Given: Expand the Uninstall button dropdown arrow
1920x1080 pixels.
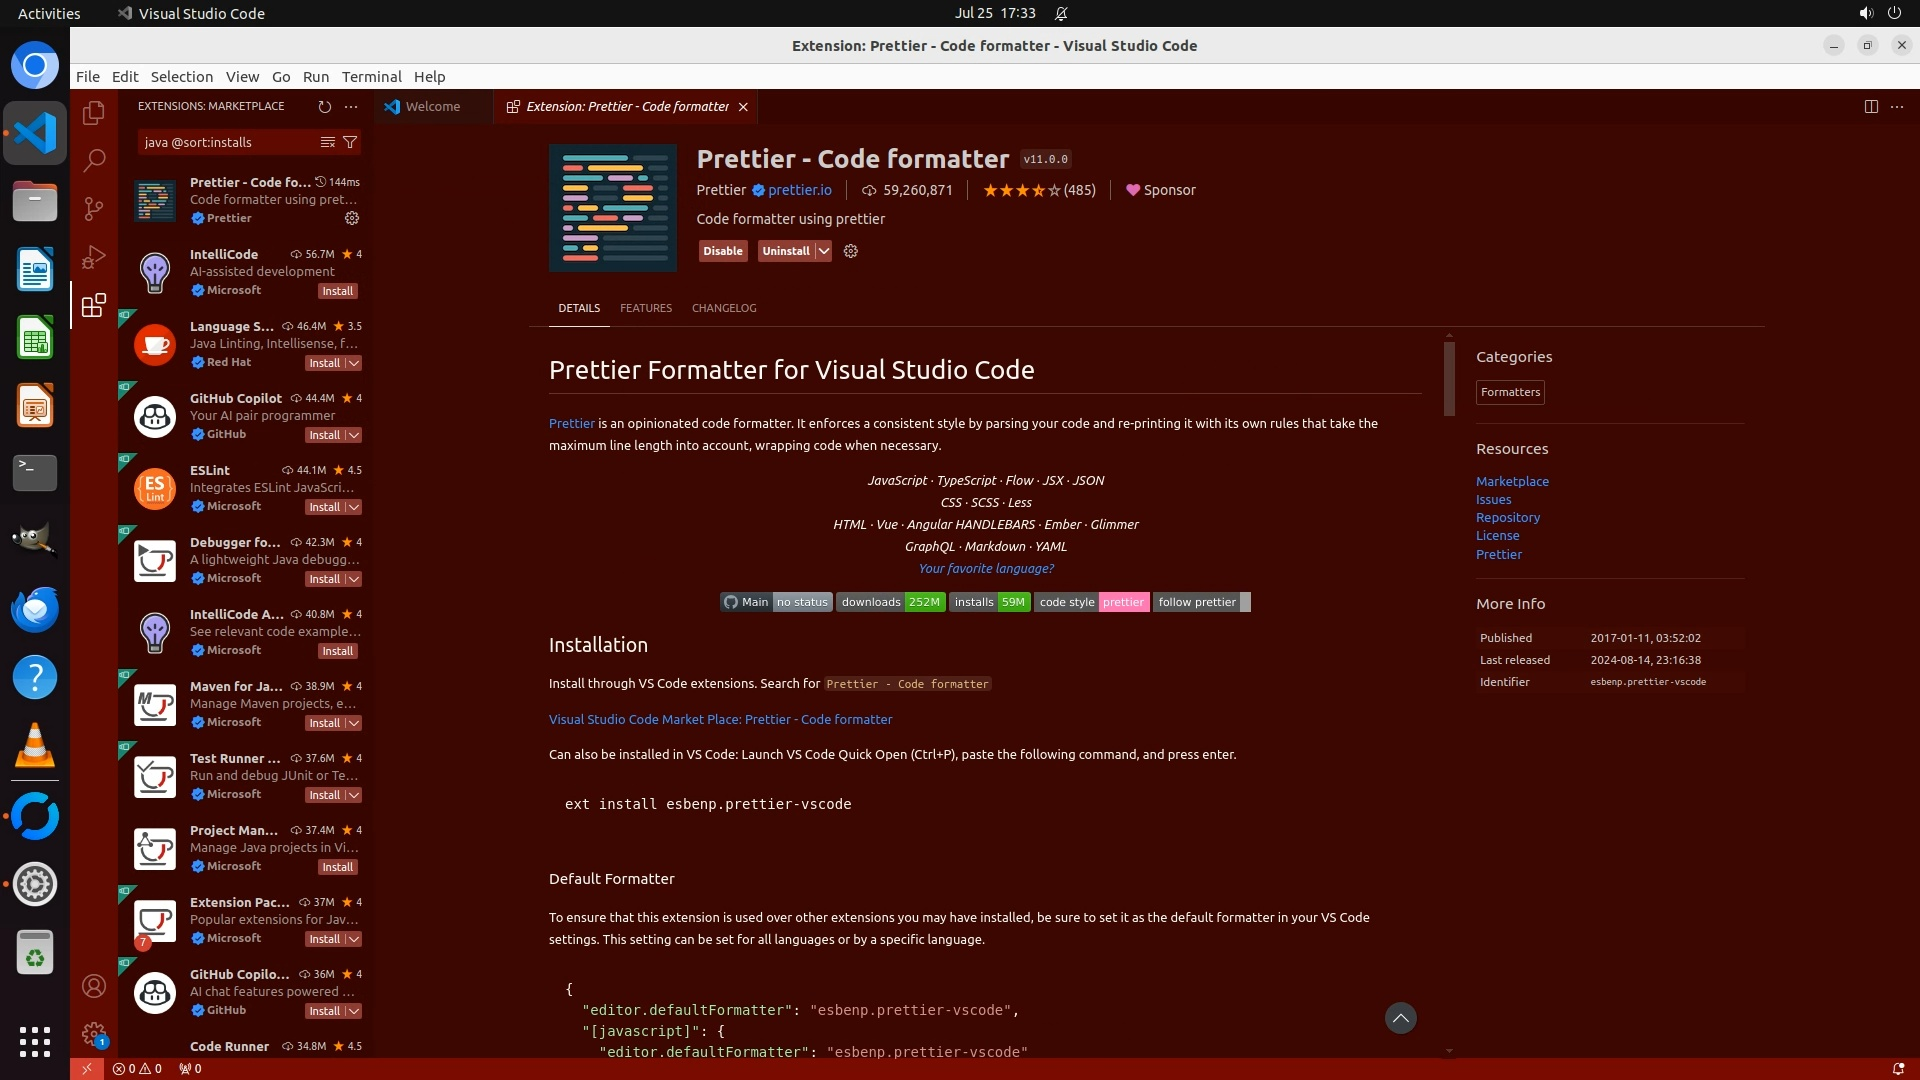Looking at the screenshot, I should 823,251.
